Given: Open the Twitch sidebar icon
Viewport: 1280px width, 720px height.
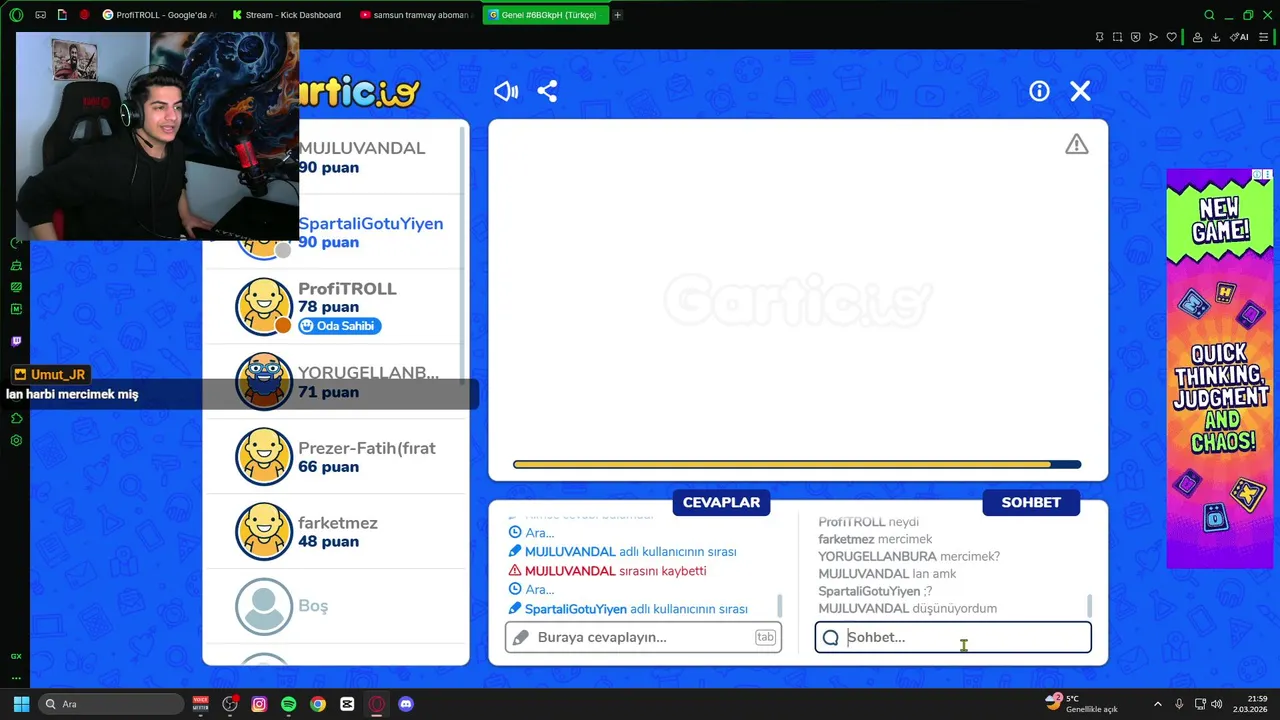Looking at the screenshot, I should (16, 341).
